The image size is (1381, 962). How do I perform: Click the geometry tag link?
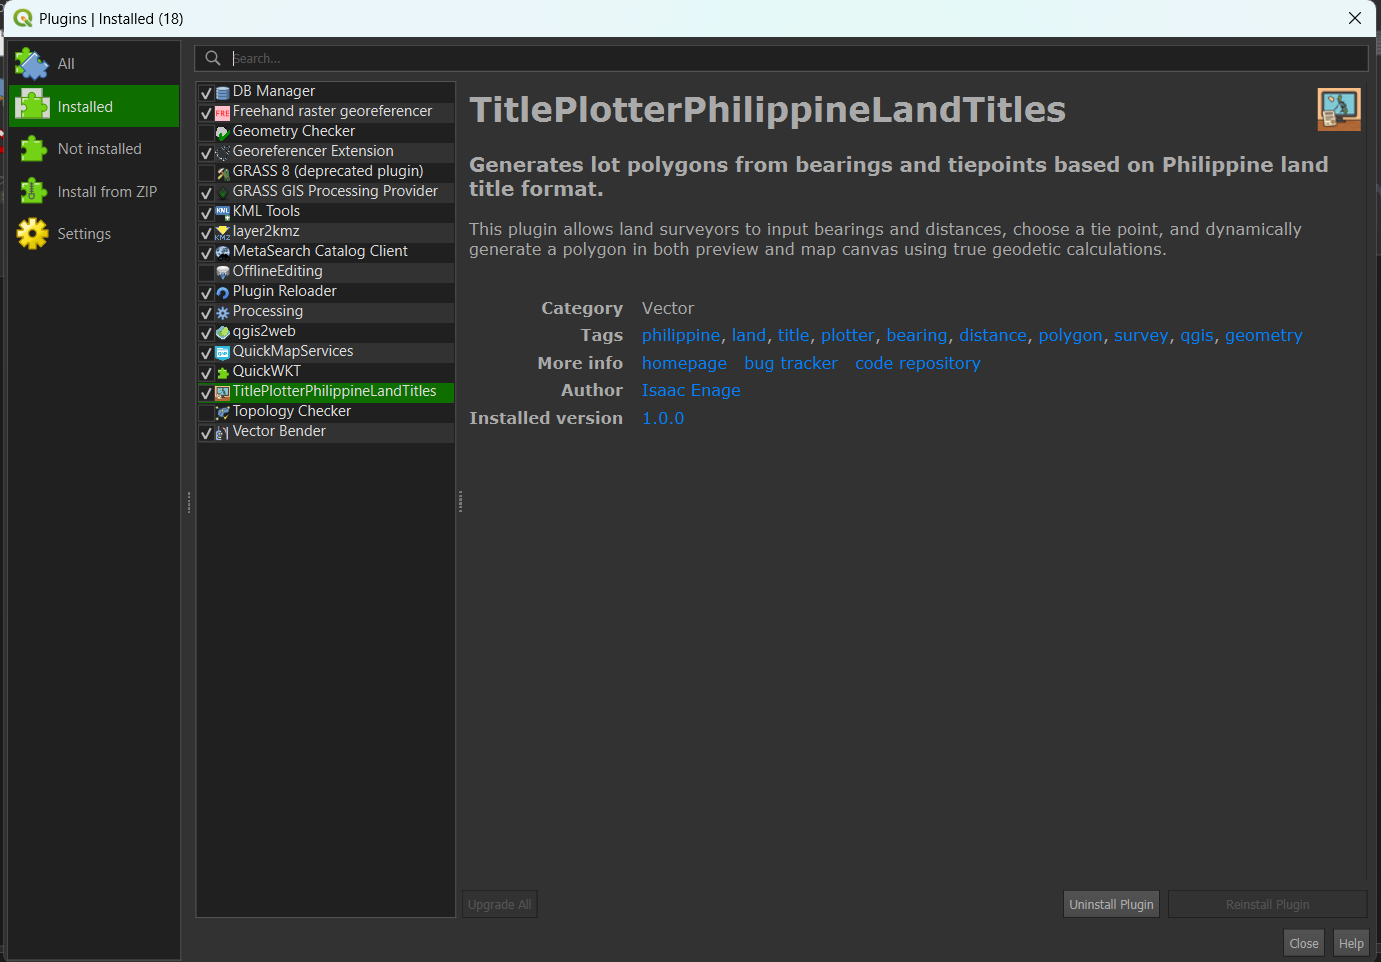(1263, 335)
